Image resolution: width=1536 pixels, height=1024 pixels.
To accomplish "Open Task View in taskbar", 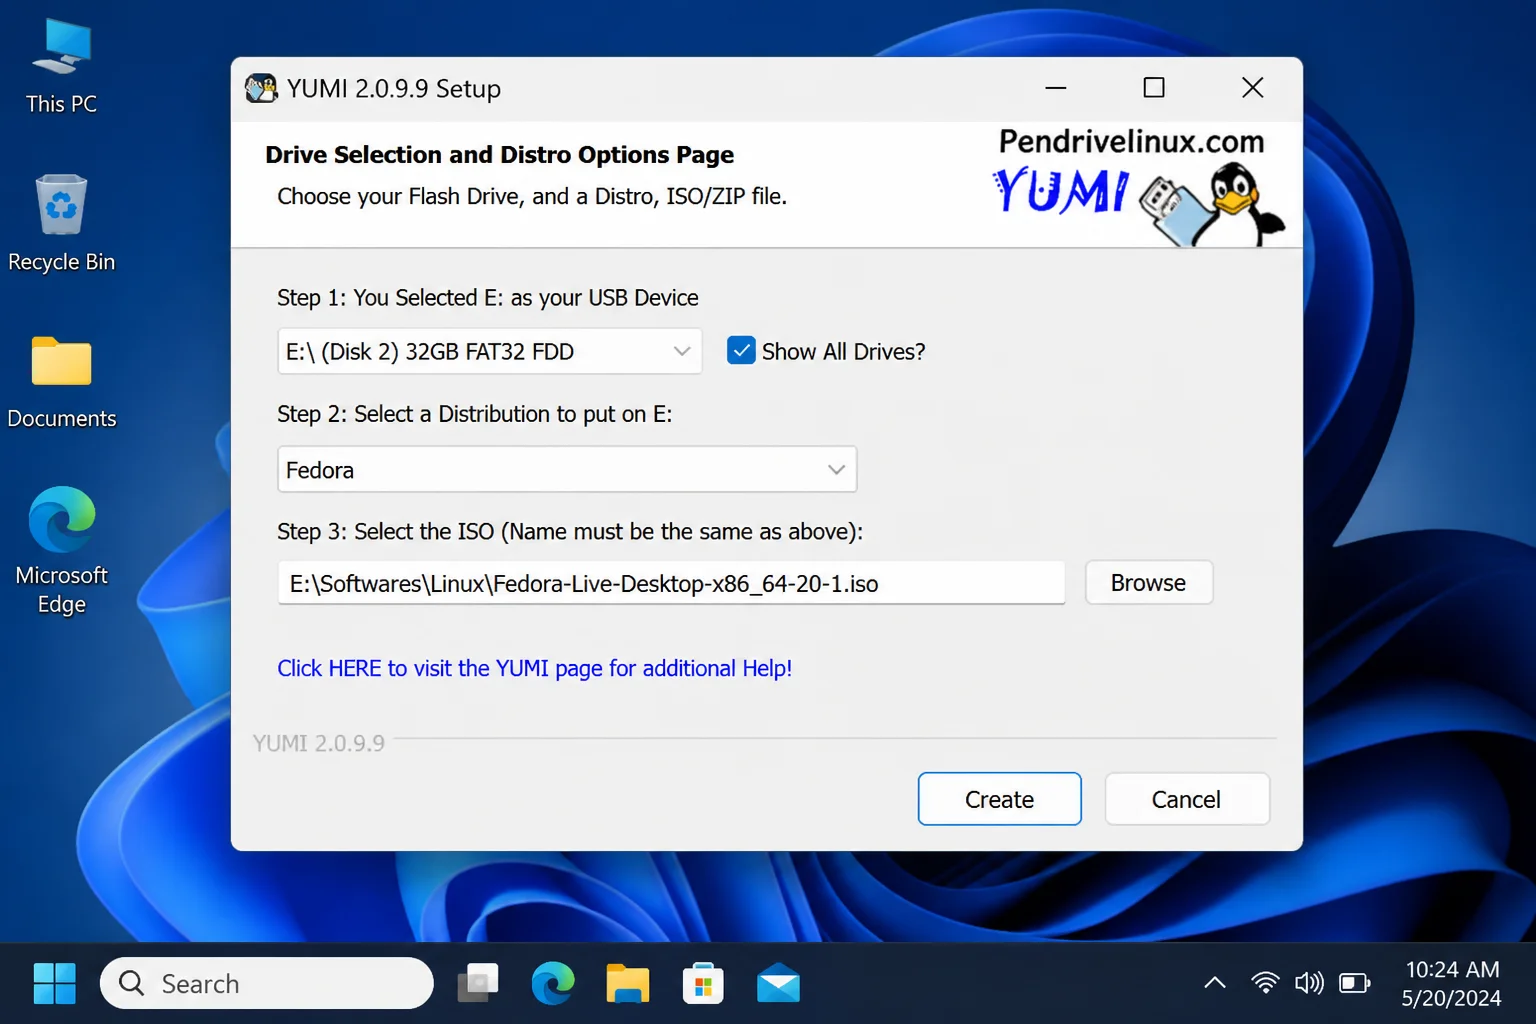I will [x=478, y=984].
